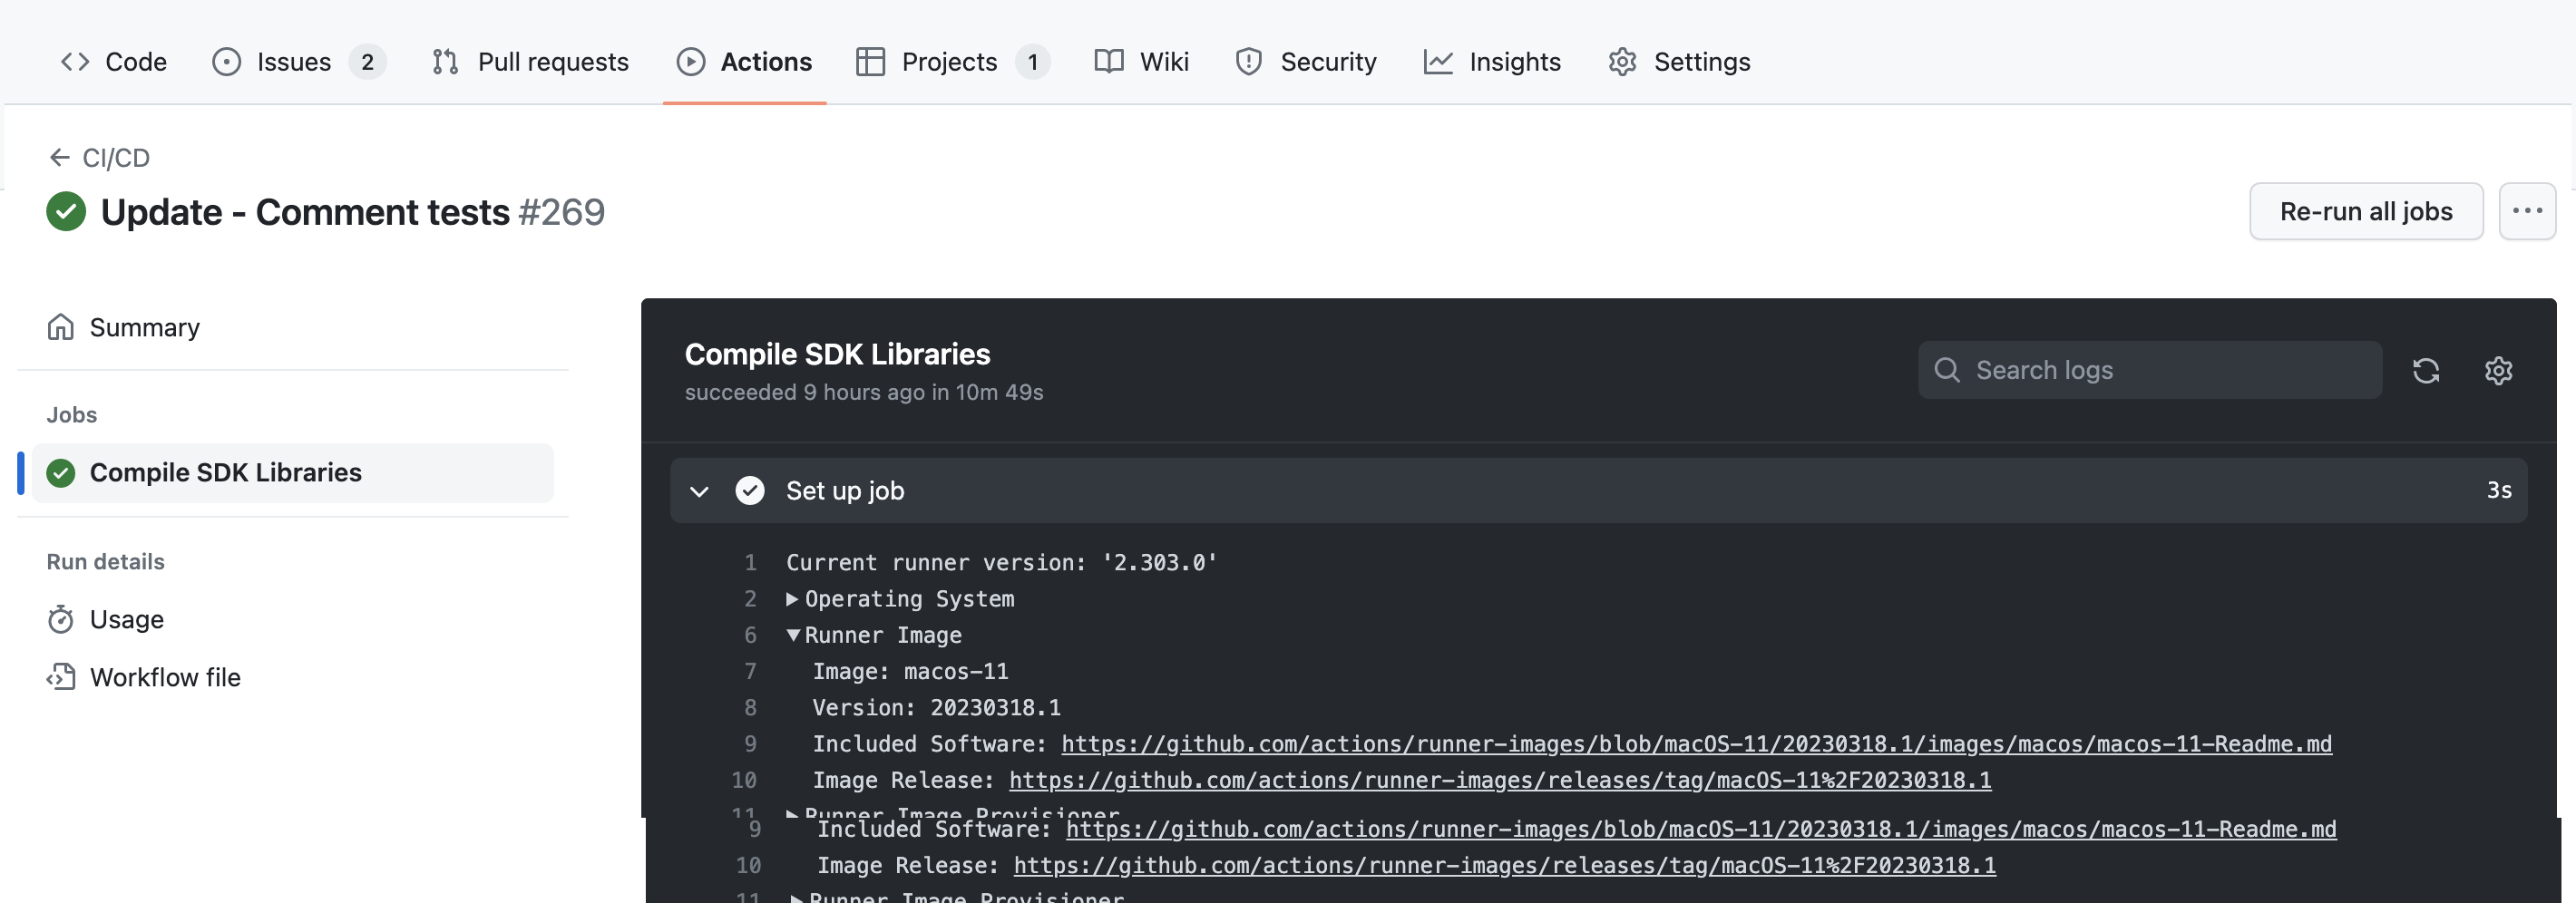The width and height of the screenshot is (2576, 903).
Task: Click the green success check beside run title
Action: coord(66,211)
